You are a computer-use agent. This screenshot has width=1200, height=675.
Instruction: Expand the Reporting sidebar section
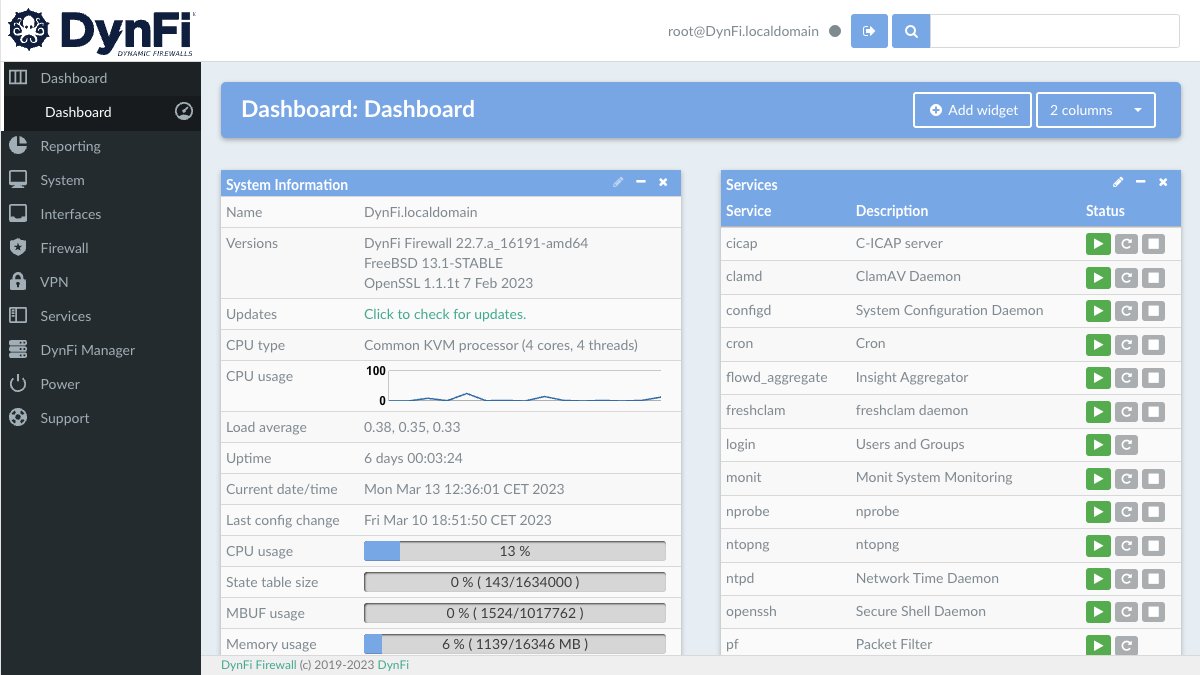(x=70, y=146)
